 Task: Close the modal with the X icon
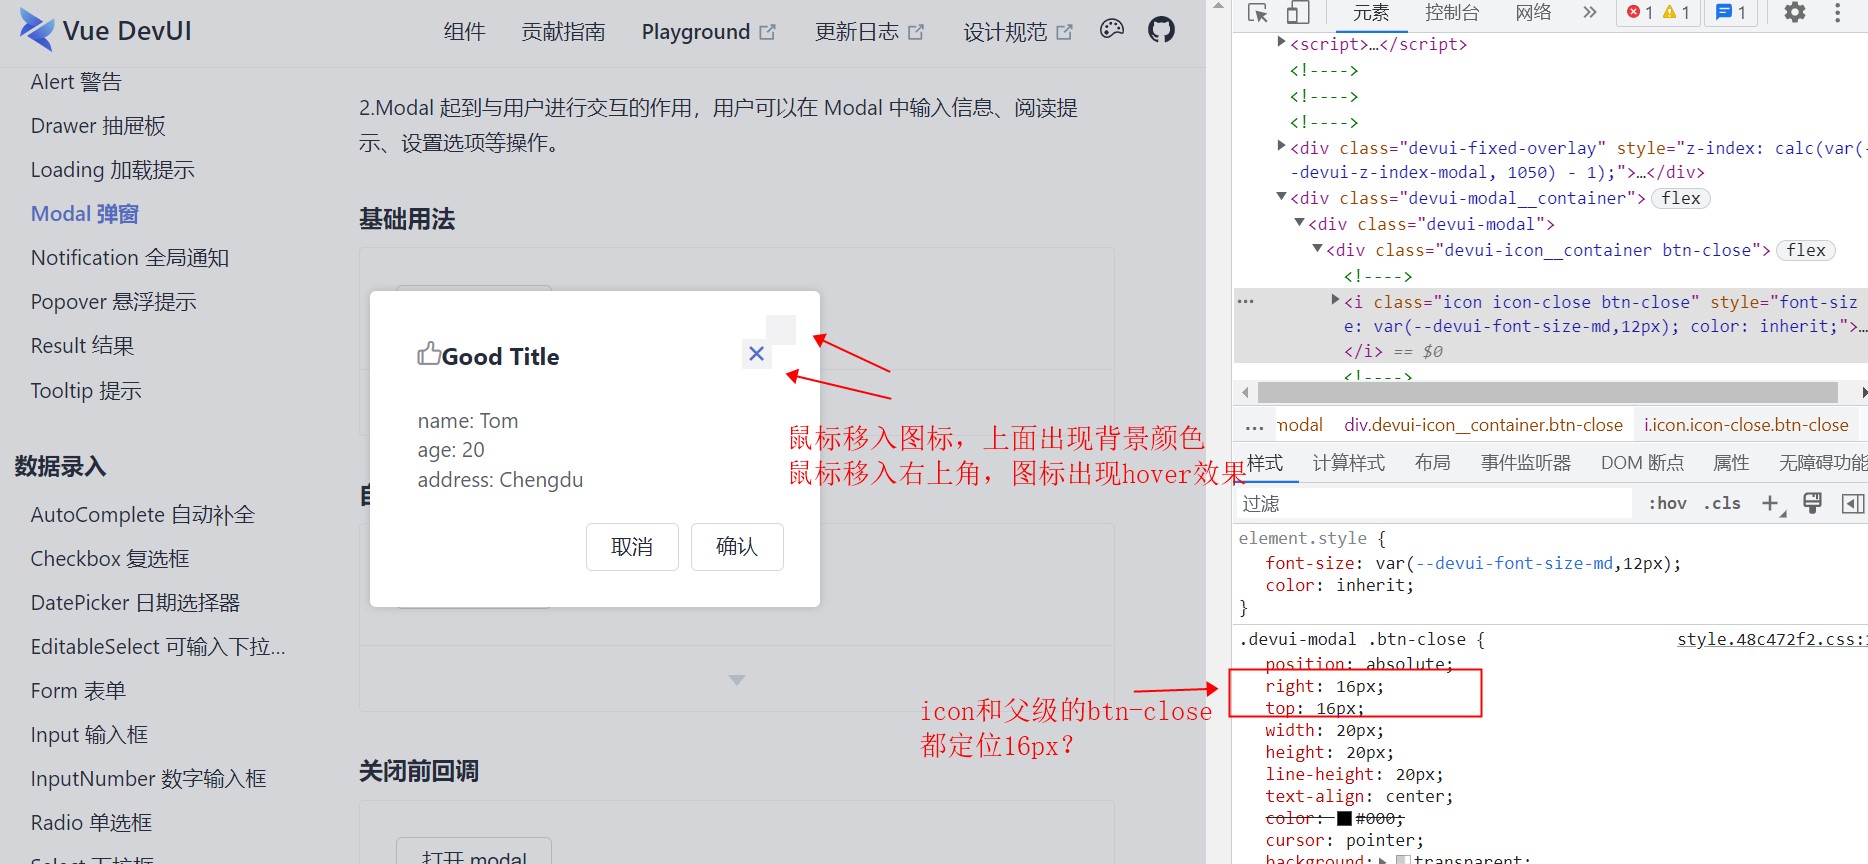click(757, 354)
